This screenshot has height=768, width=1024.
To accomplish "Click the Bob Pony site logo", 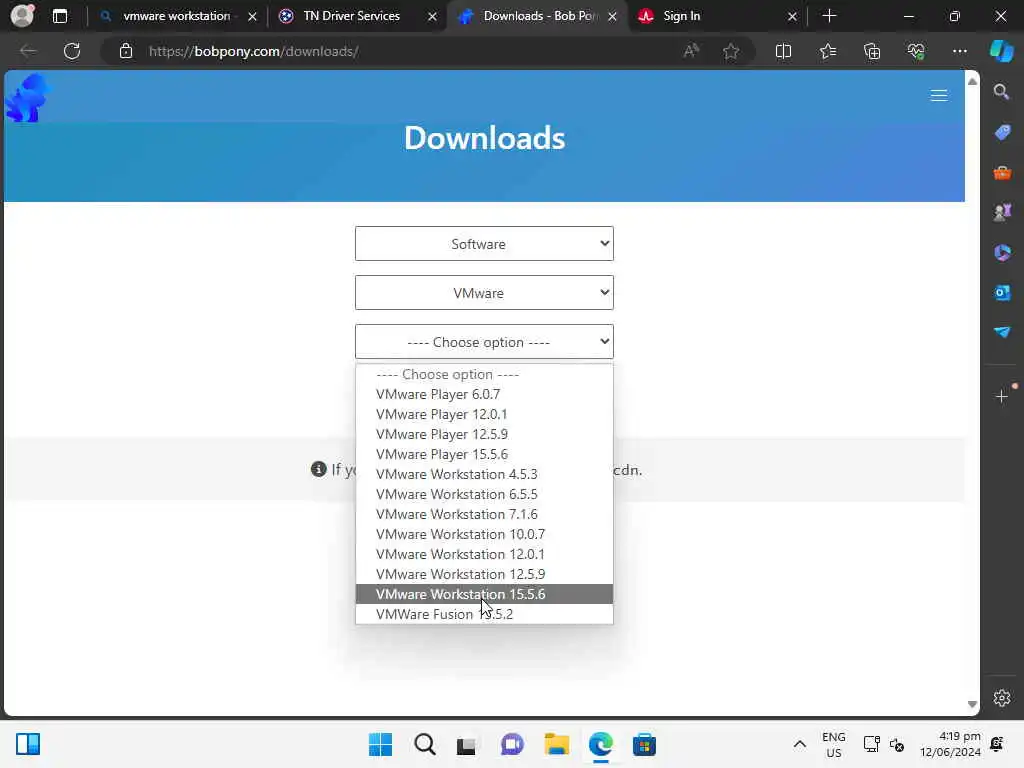I will tap(27, 98).
